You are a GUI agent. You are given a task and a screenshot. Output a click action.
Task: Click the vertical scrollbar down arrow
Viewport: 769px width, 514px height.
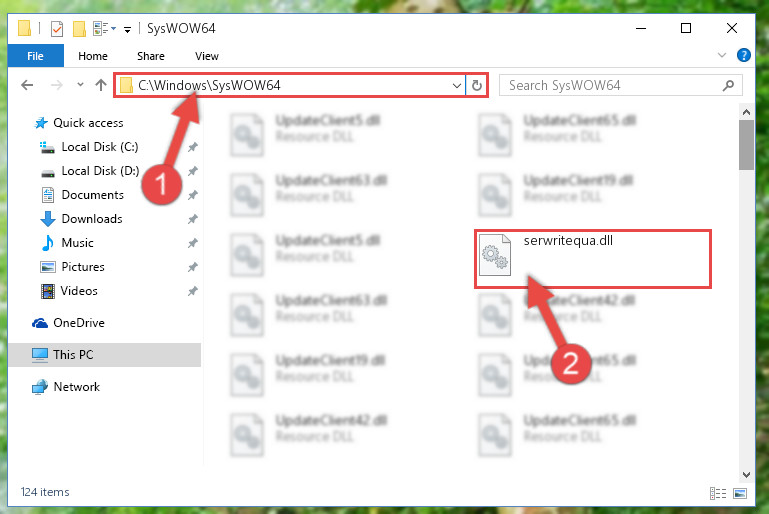click(746, 475)
